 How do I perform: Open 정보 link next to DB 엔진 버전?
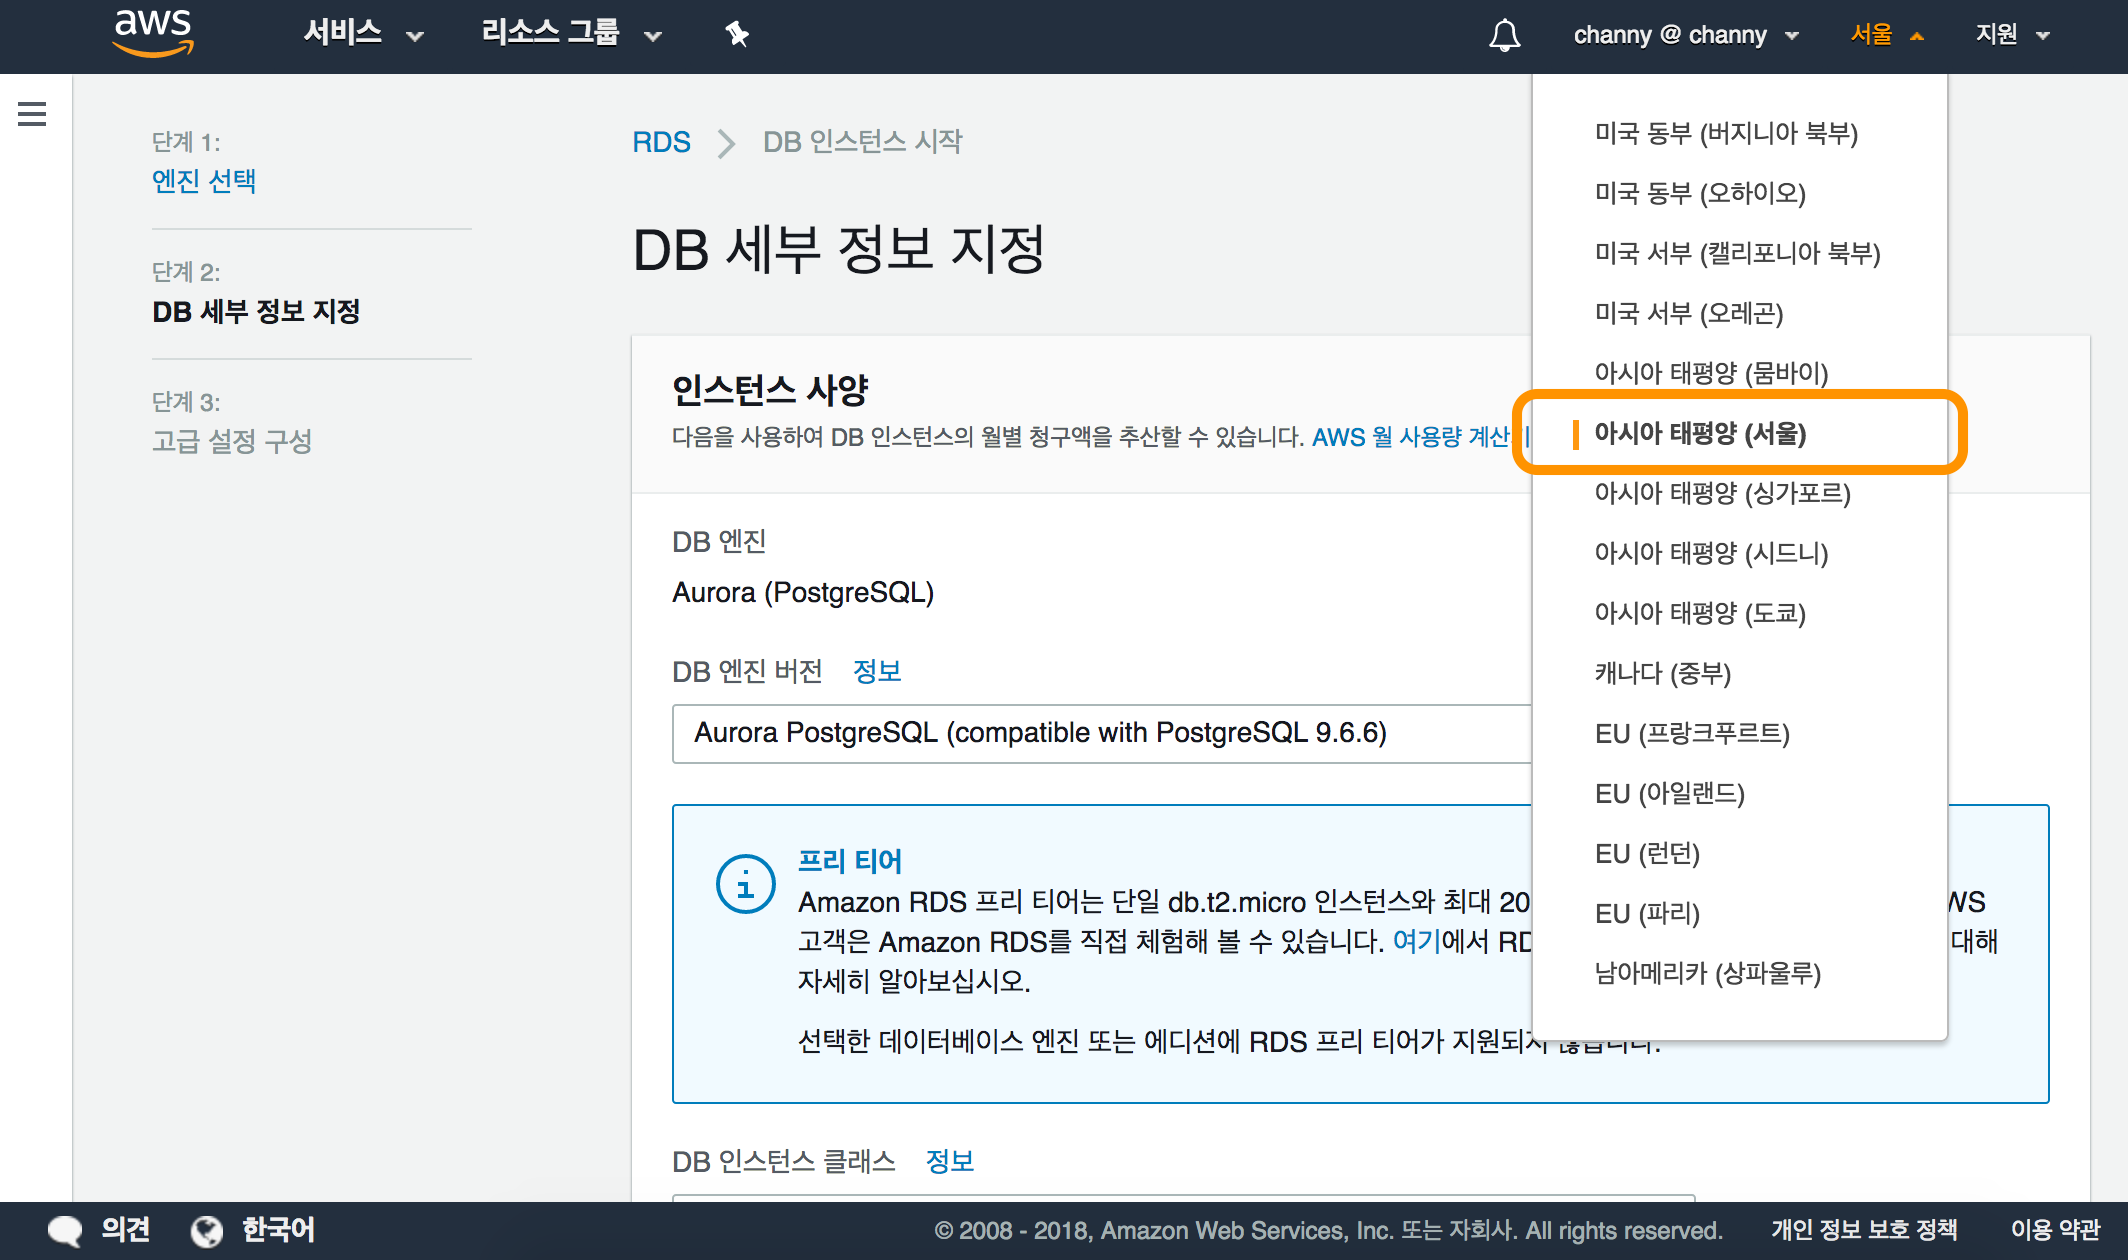(x=877, y=671)
